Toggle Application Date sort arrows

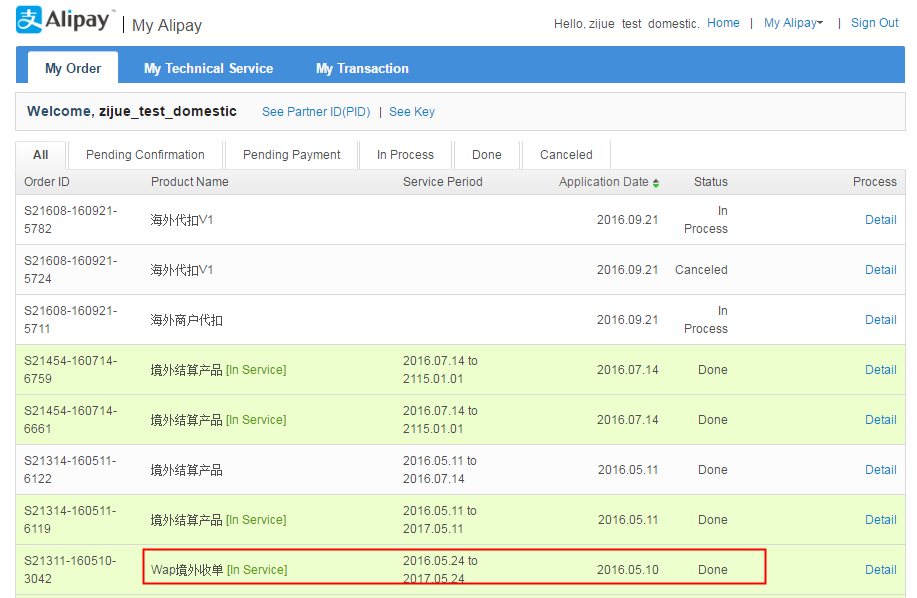coord(656,183)
